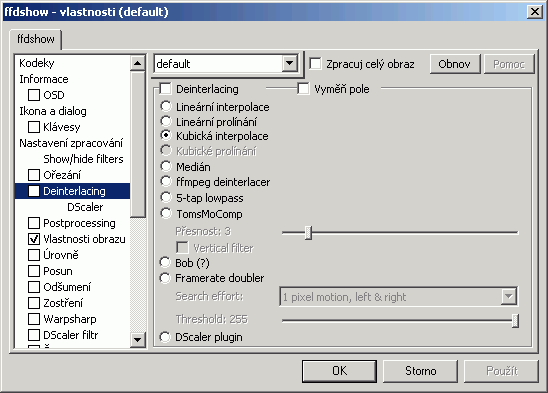Select DScaler sub-item in list
The image size is (548, 393).
[x=85, y=207]
